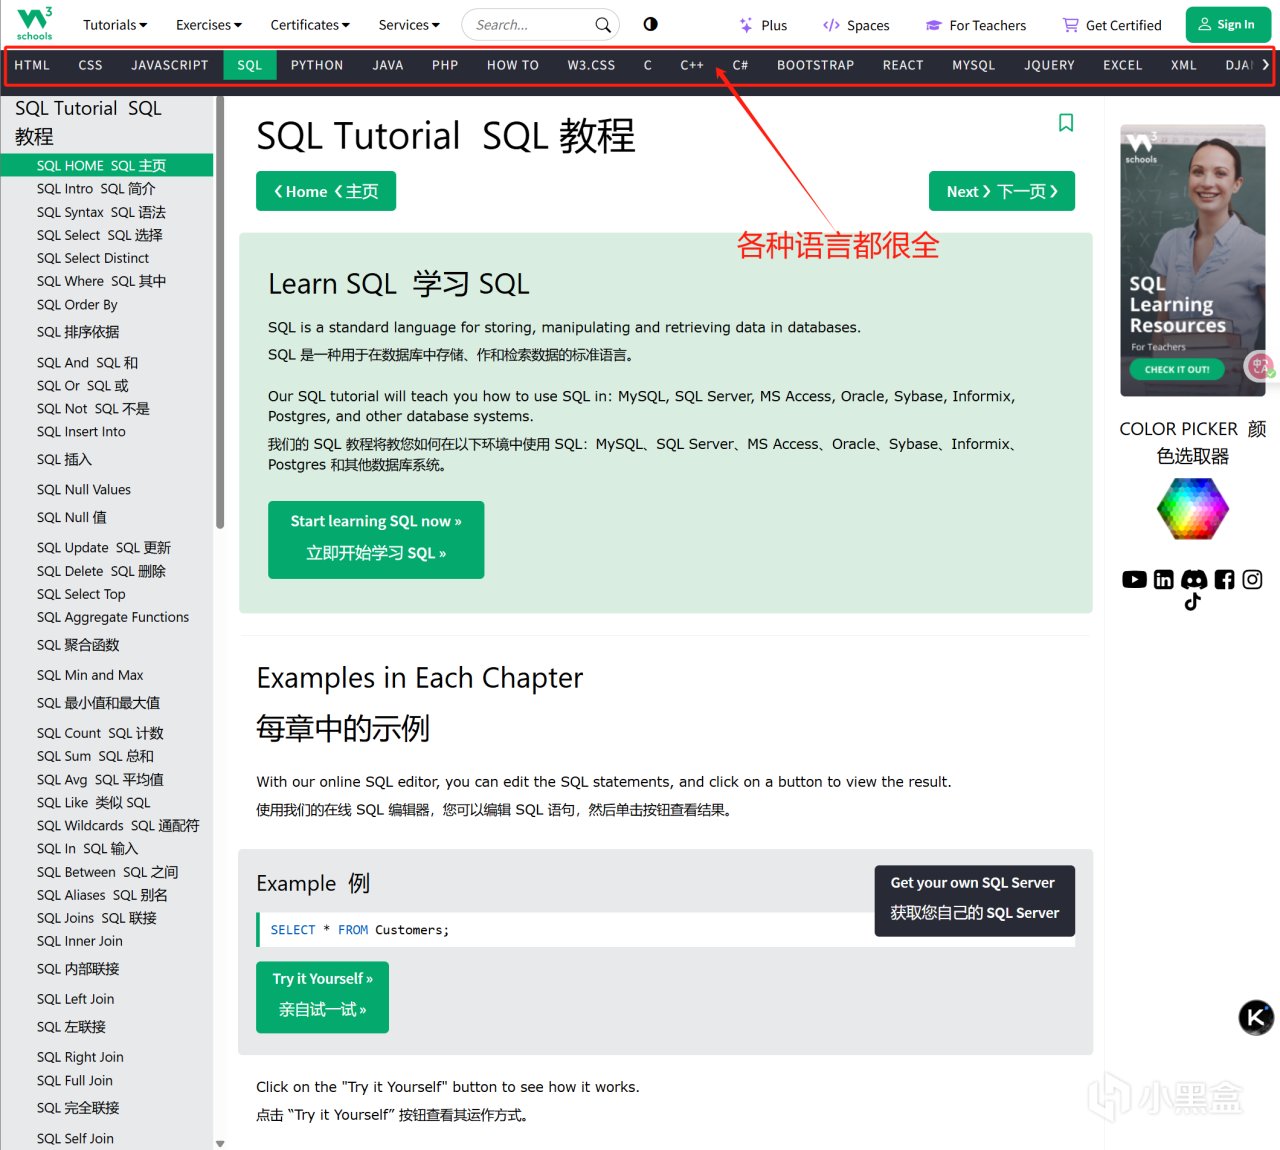Click CHECK IT OUT on the ad
The image size is (1280, 1150).
[1177, 369]
